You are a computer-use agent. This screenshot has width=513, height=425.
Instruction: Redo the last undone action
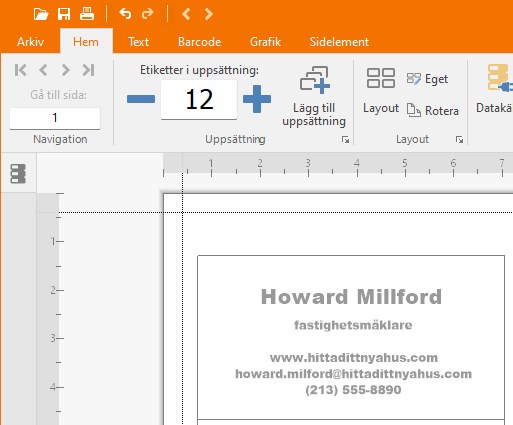(148, 14)
